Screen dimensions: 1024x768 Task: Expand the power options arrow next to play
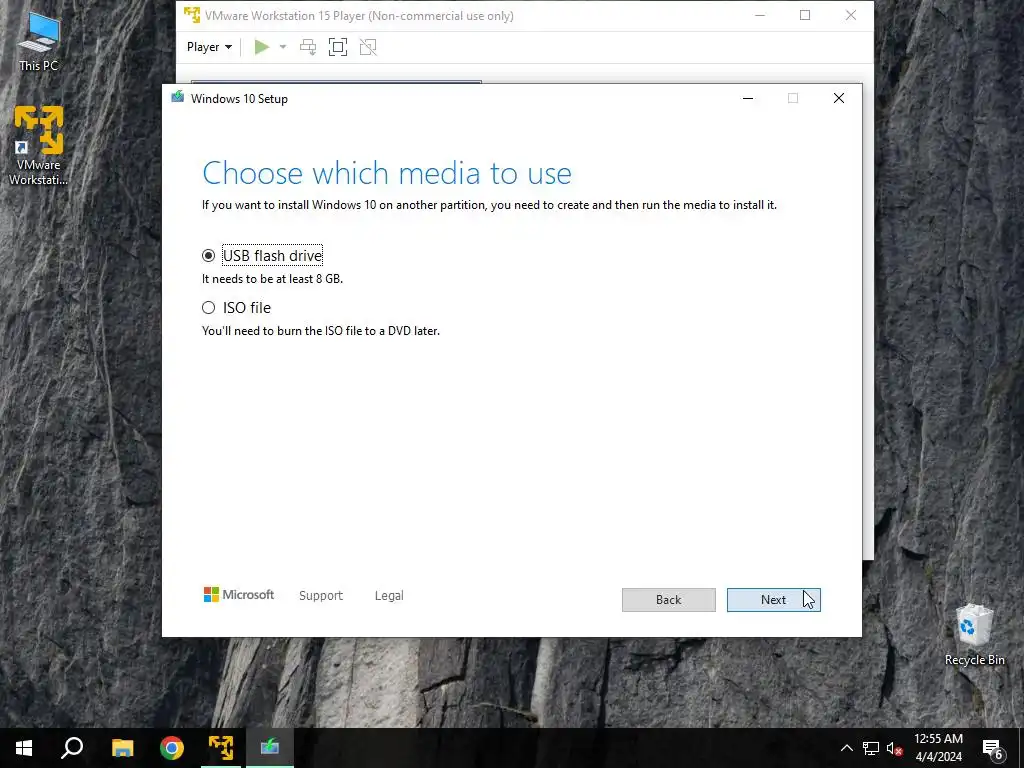(283, 47)
